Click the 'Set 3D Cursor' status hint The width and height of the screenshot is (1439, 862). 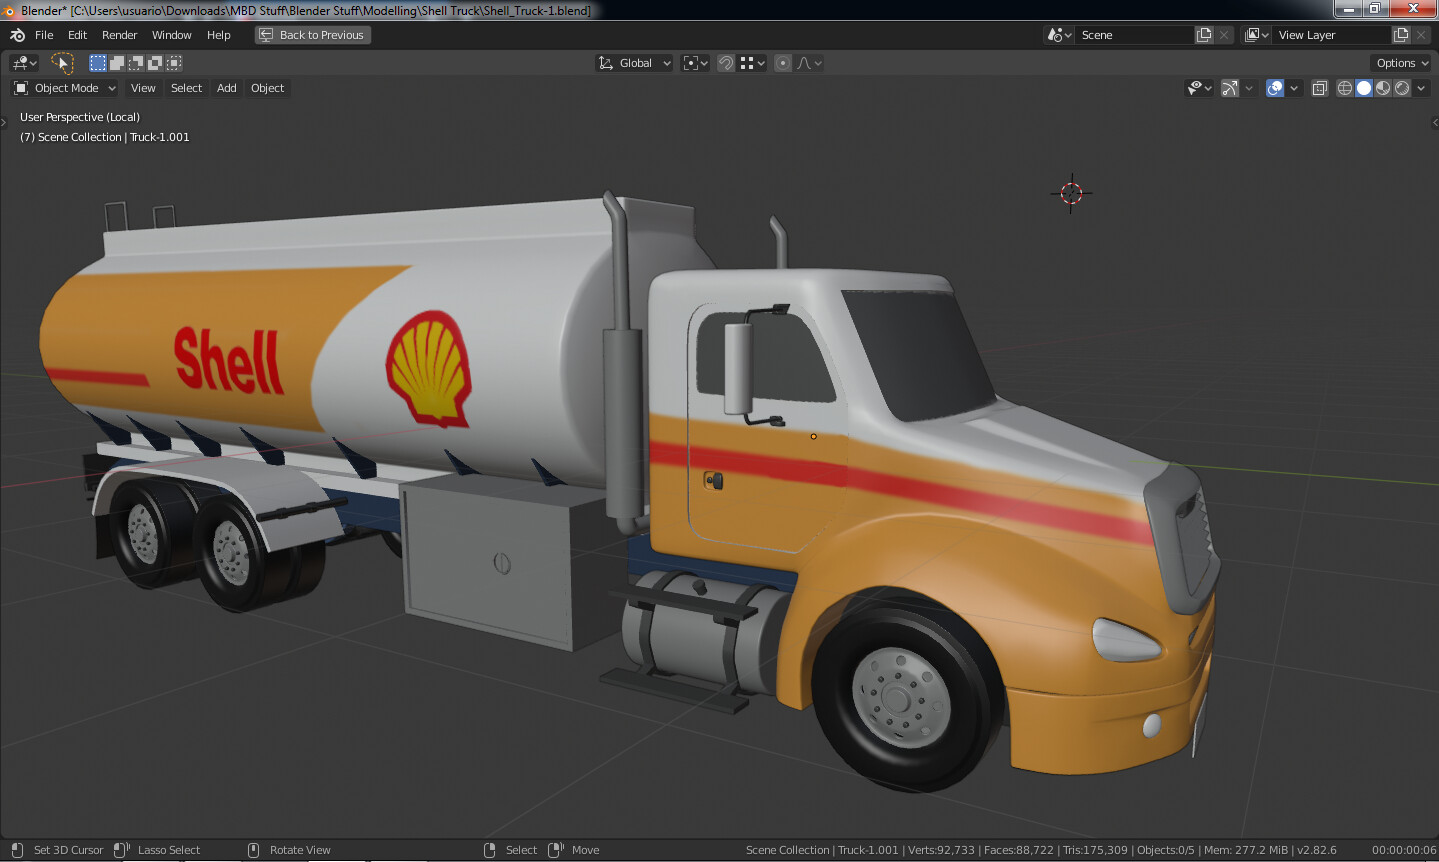[x=68, y=850]
